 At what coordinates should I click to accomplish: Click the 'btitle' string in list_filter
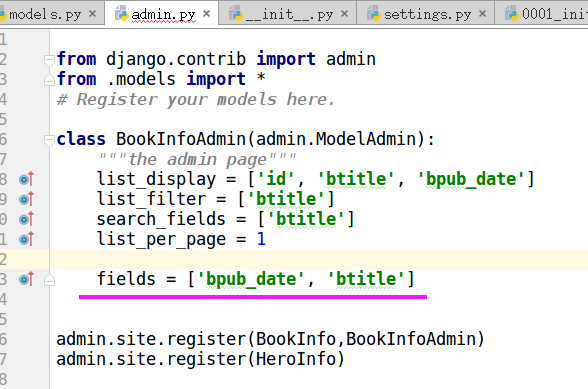pyautogui.click(x=286, y=199)
